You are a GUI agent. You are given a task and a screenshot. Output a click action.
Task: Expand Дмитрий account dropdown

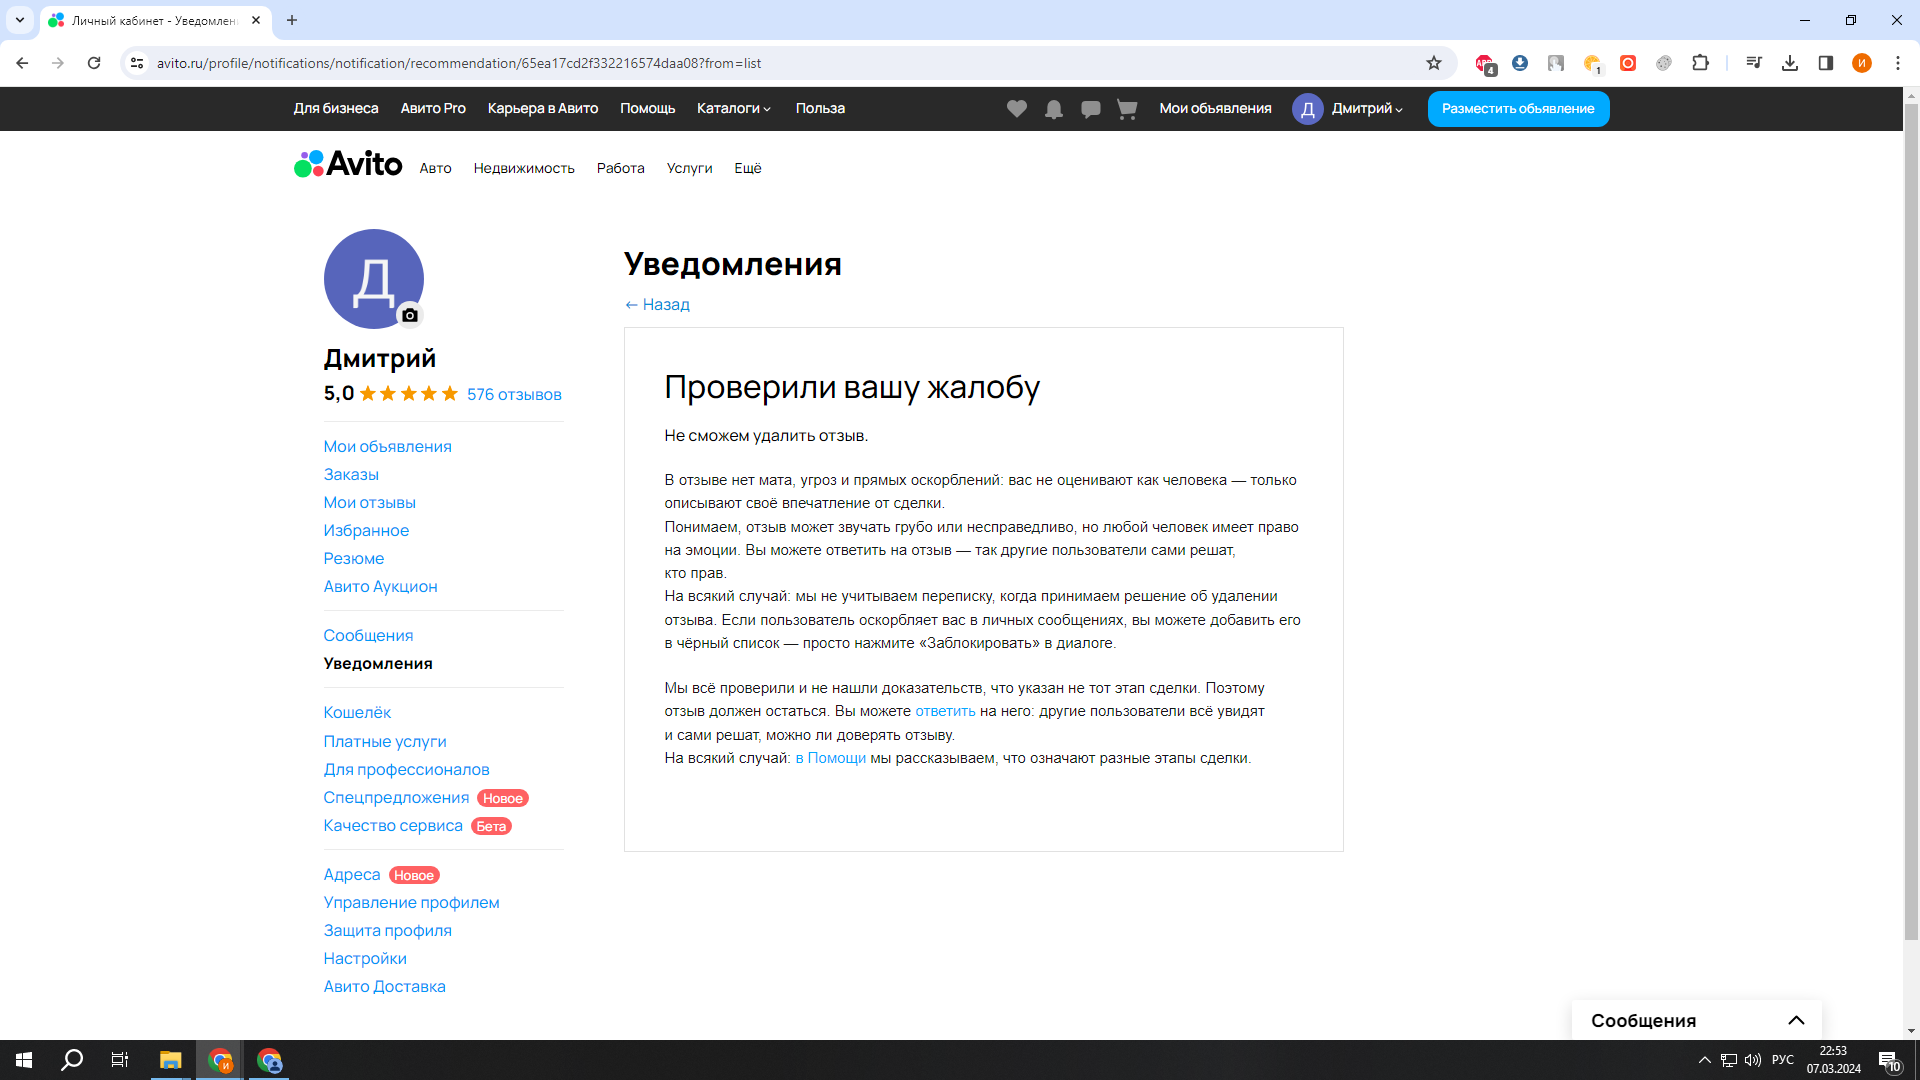1367,109
